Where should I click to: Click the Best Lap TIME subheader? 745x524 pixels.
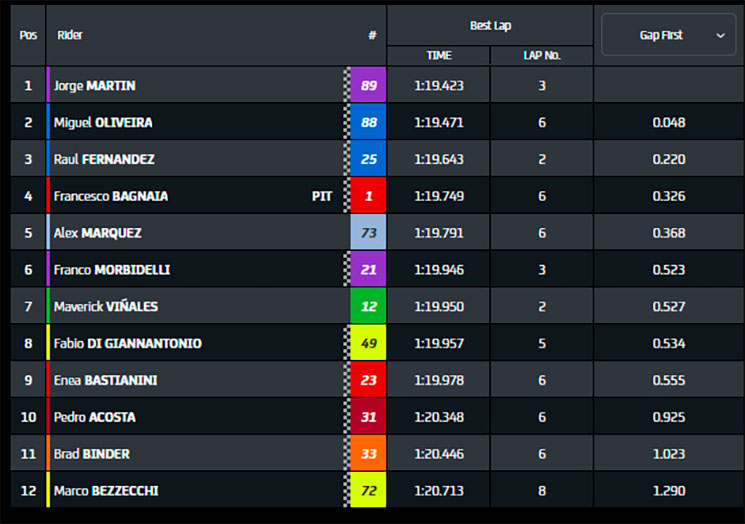(439, 56)
